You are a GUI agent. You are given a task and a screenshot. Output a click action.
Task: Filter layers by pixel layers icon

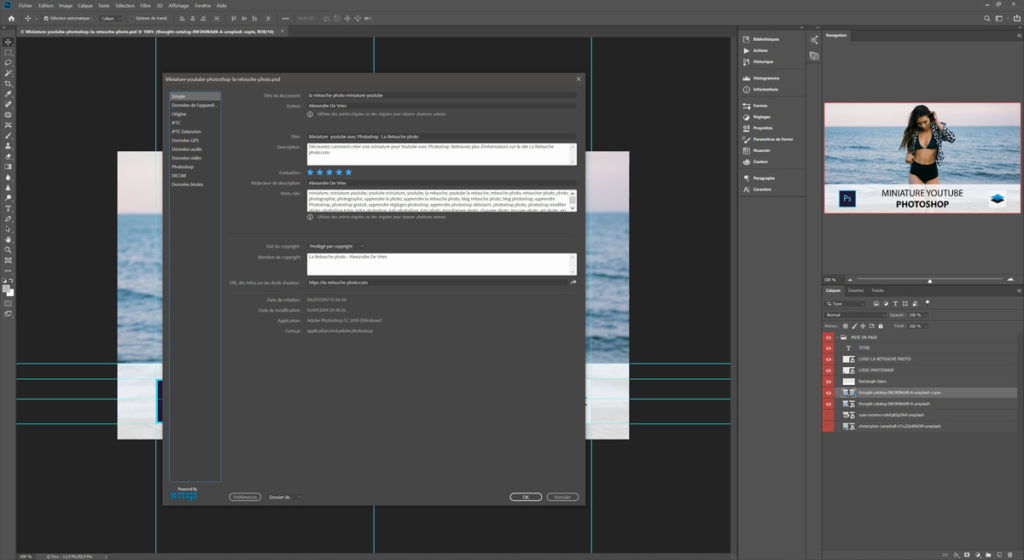[x=876, y=303]
